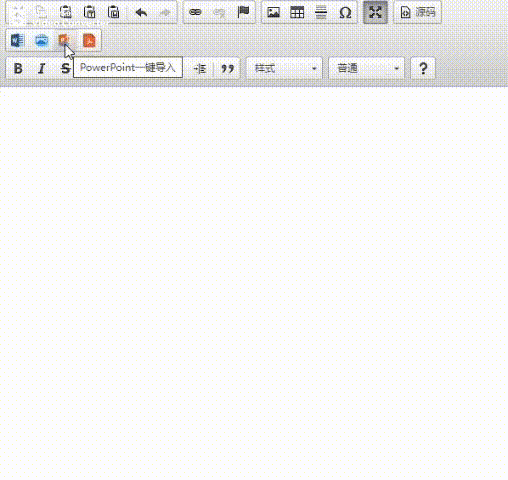508x480 pixels.
Task: Toggle bold formatting
Action: [x=18, y=68]
